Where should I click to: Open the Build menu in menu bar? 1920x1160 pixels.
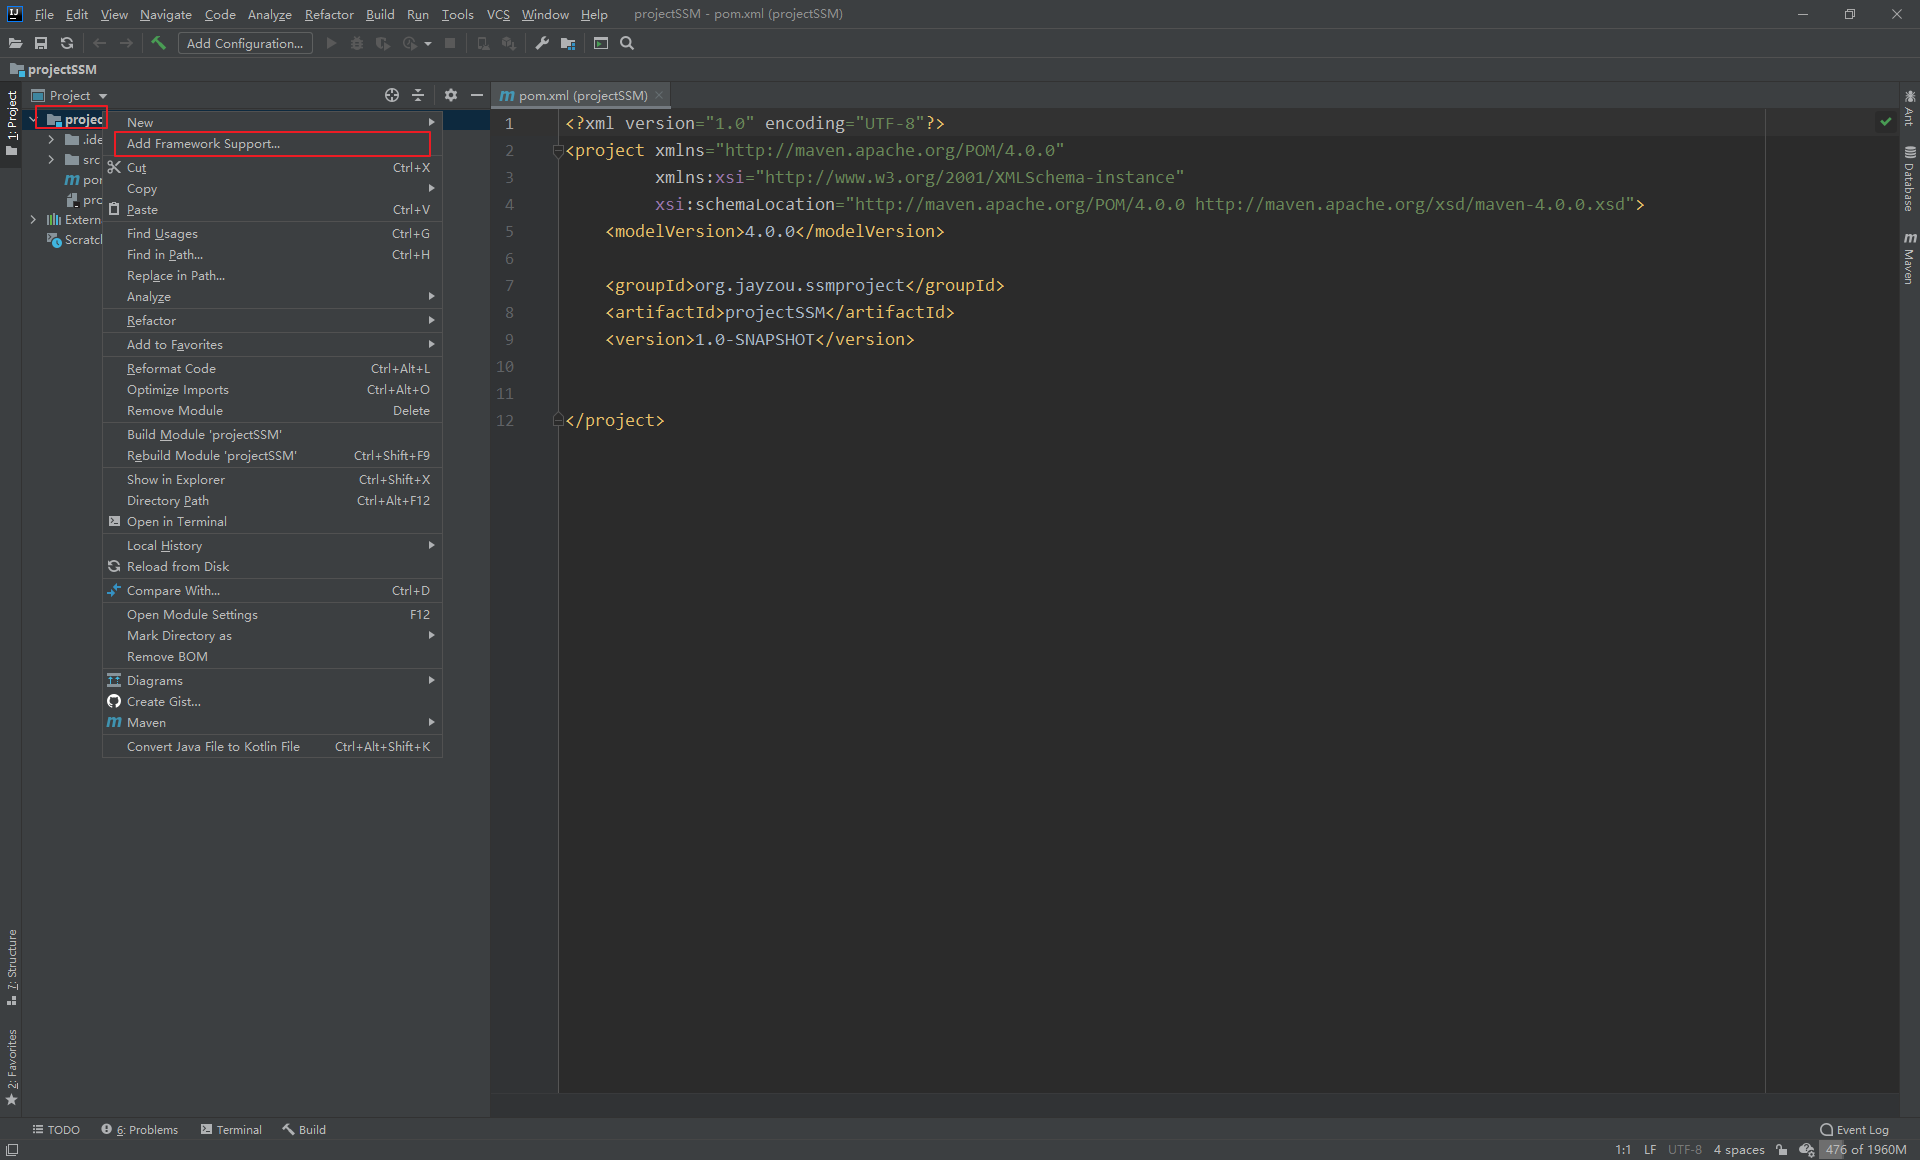click(x=380, y=14)
